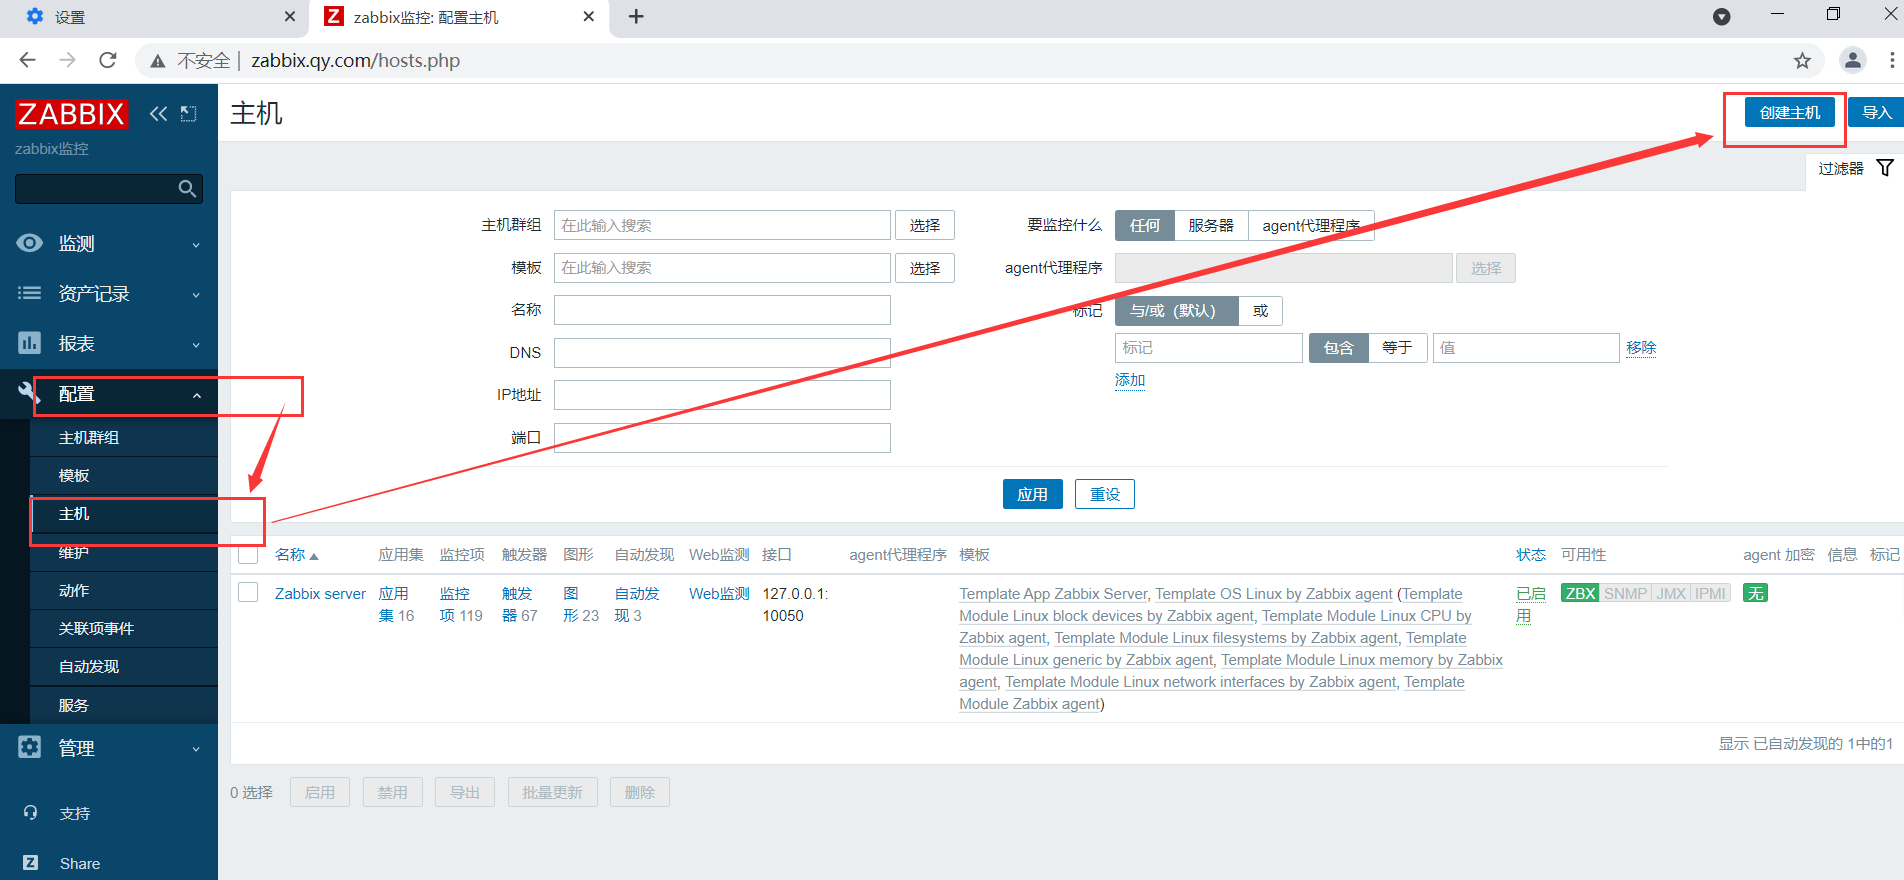Open the Zabbix server host link
The image size is (1904, 880).
320,593
